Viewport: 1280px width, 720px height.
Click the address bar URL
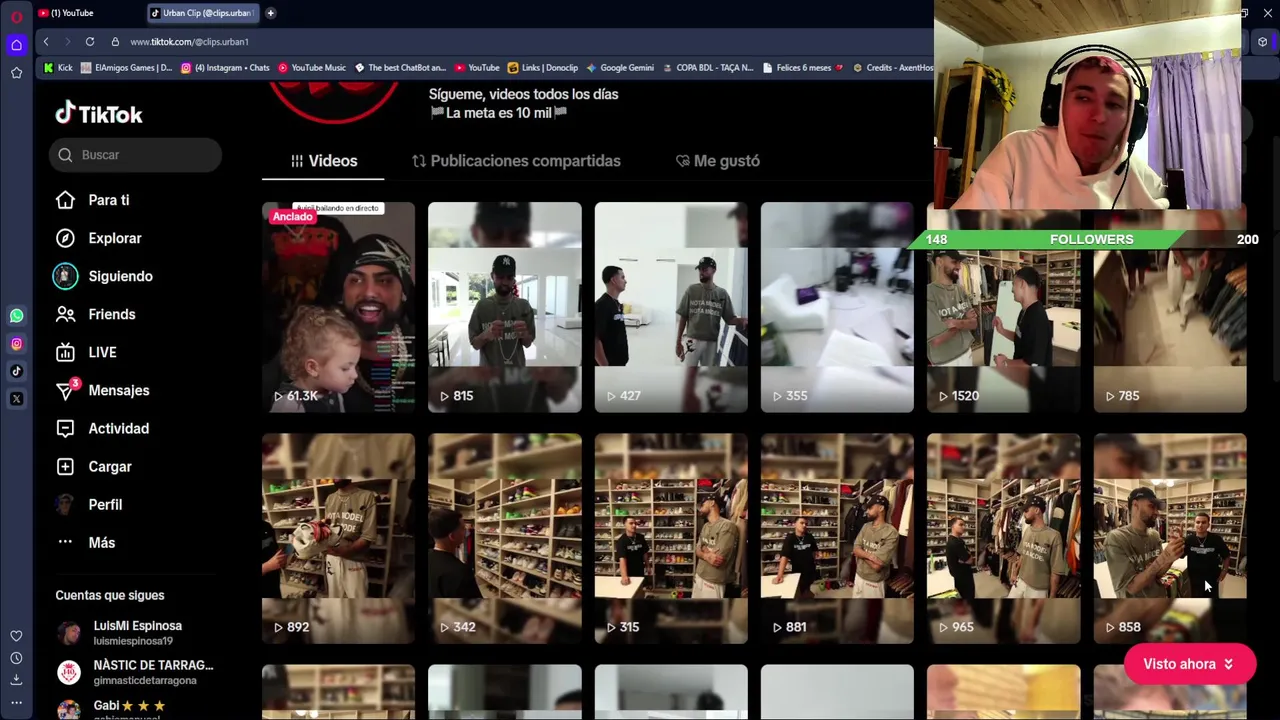coord(189,42)
